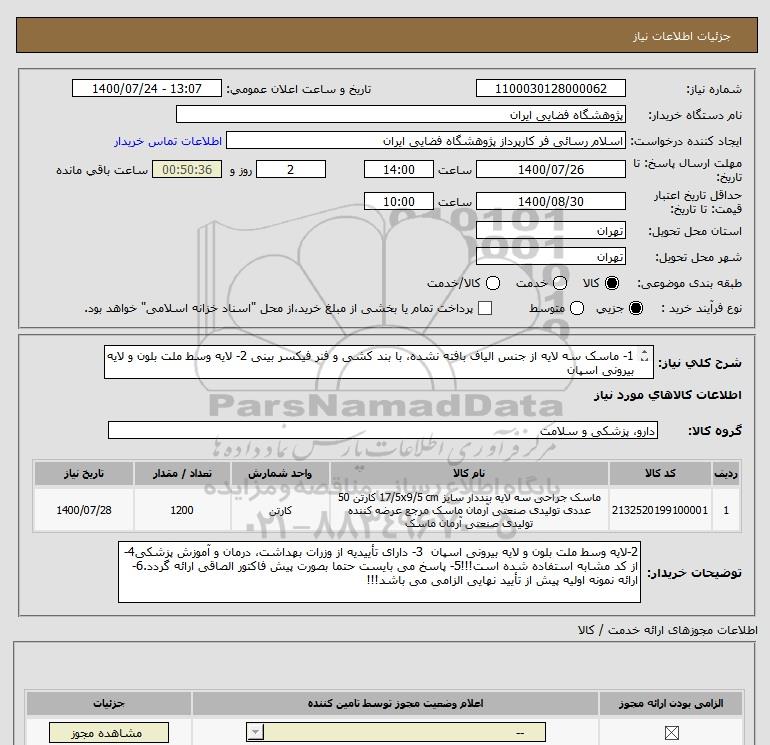770x745 pixels.
Task: Click the delivery province field تهران
Action: (x=550, y=230)
